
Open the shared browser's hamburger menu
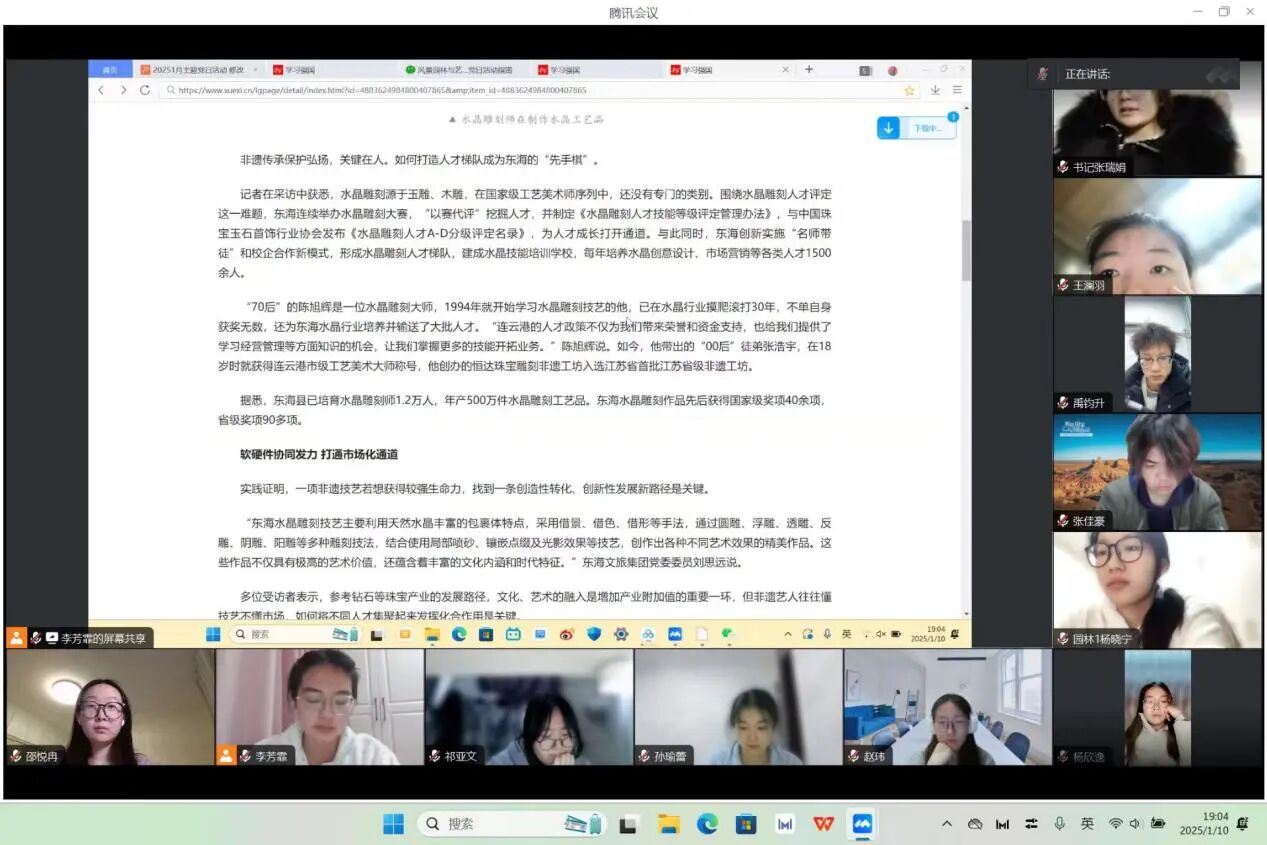957,90
